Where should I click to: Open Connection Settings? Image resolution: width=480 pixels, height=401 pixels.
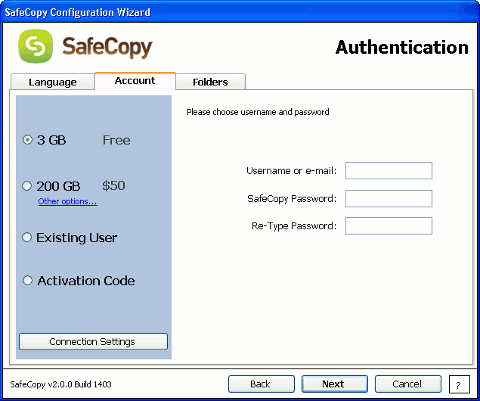(93, 342)
